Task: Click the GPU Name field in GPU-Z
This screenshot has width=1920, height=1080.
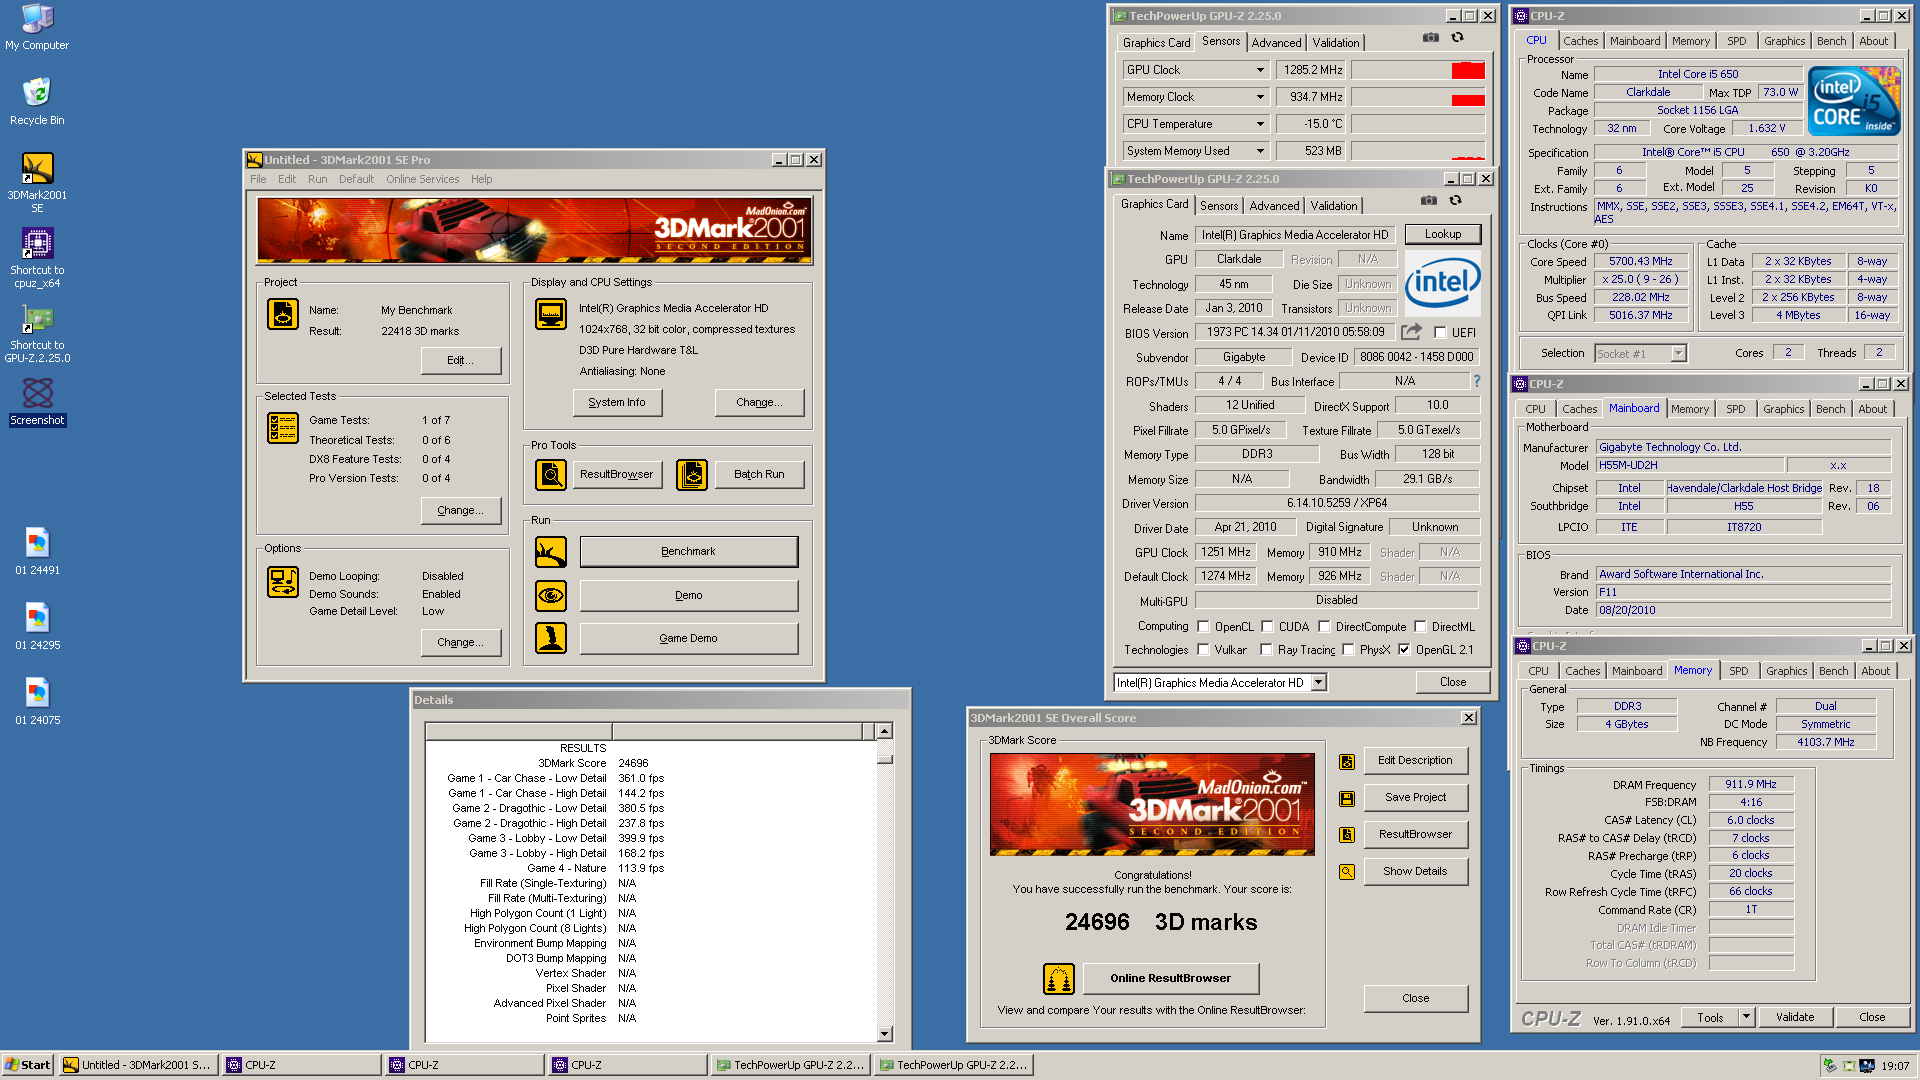Action: [1296, 235]
